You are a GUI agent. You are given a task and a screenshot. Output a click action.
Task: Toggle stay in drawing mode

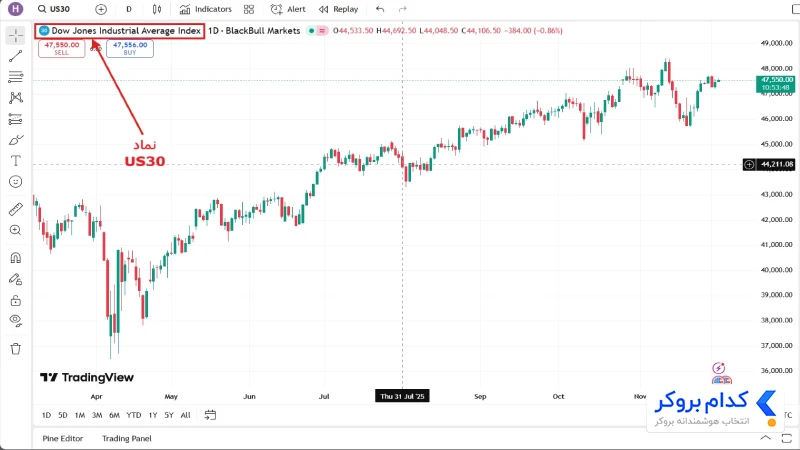click(16, 279)
